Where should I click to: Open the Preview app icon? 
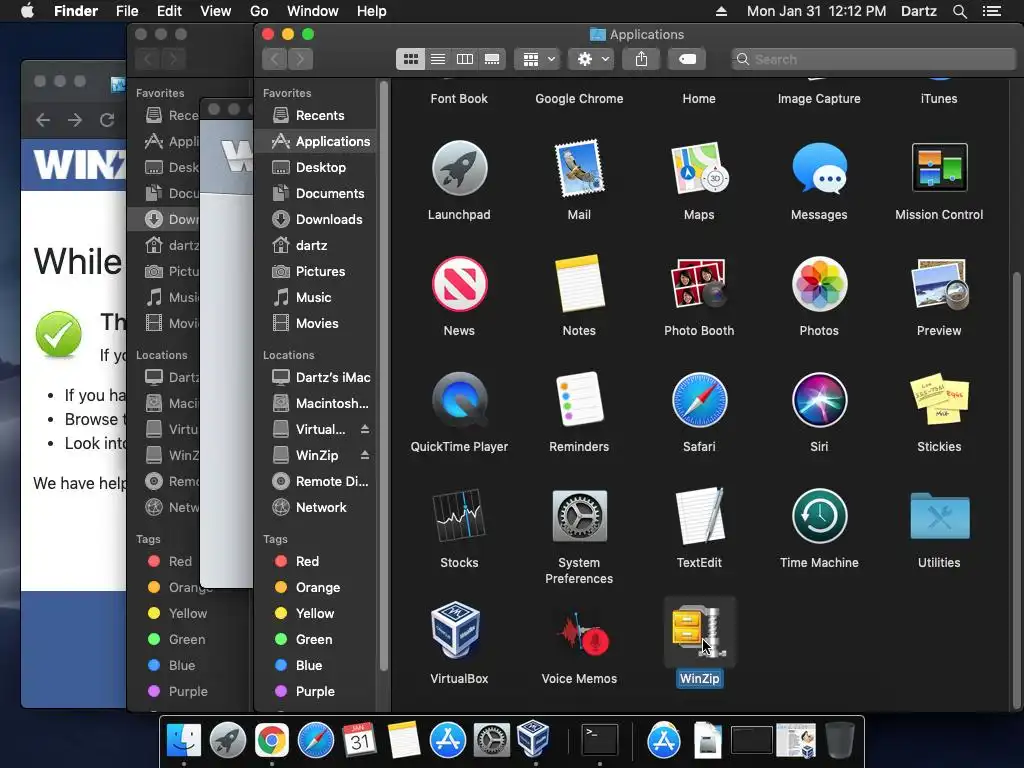pyautogui.click(x=939, y=284)
